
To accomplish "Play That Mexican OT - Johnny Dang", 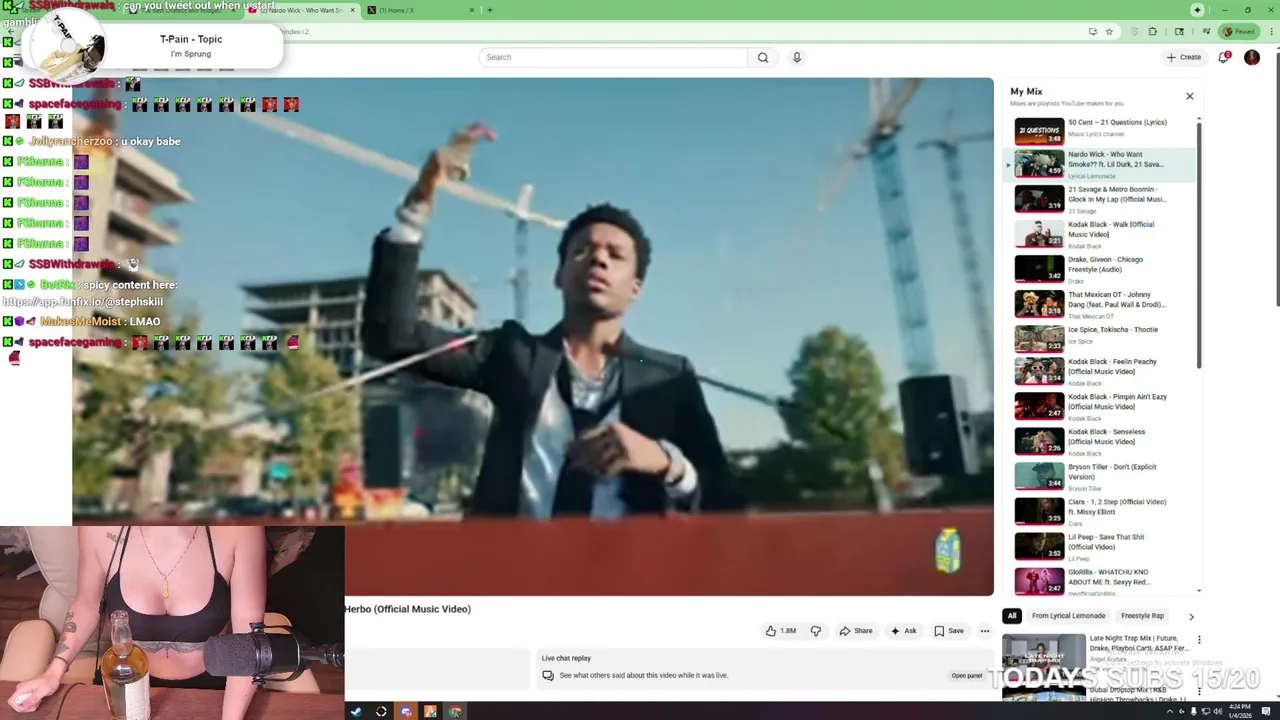I will [x=1100, y=304].
